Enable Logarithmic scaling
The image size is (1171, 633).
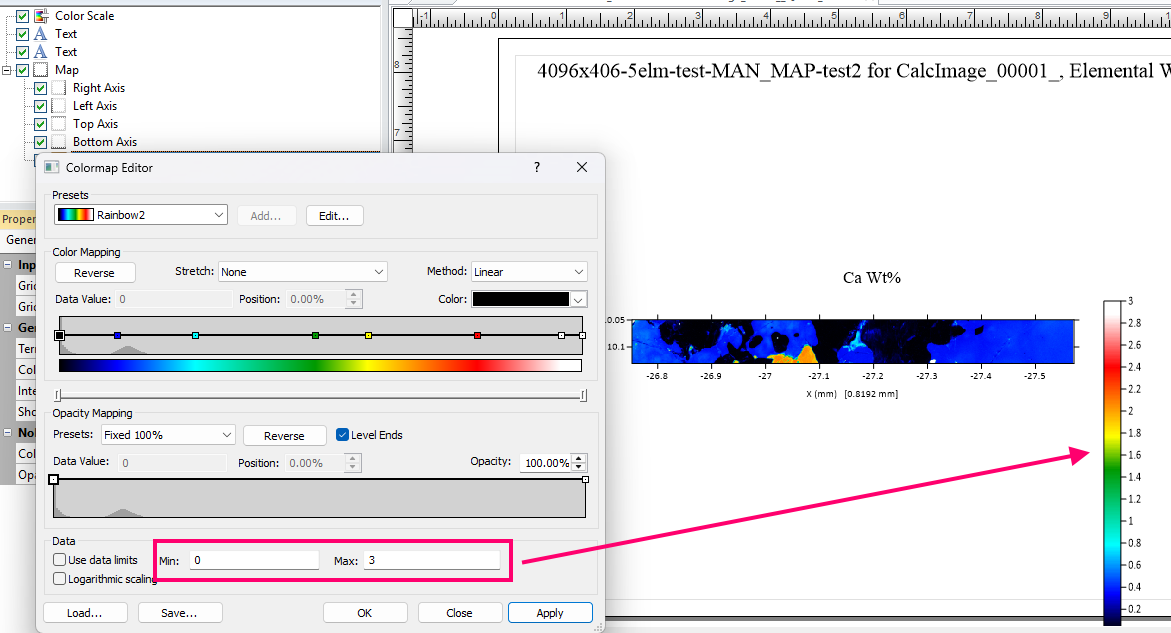tap(61, 579)
